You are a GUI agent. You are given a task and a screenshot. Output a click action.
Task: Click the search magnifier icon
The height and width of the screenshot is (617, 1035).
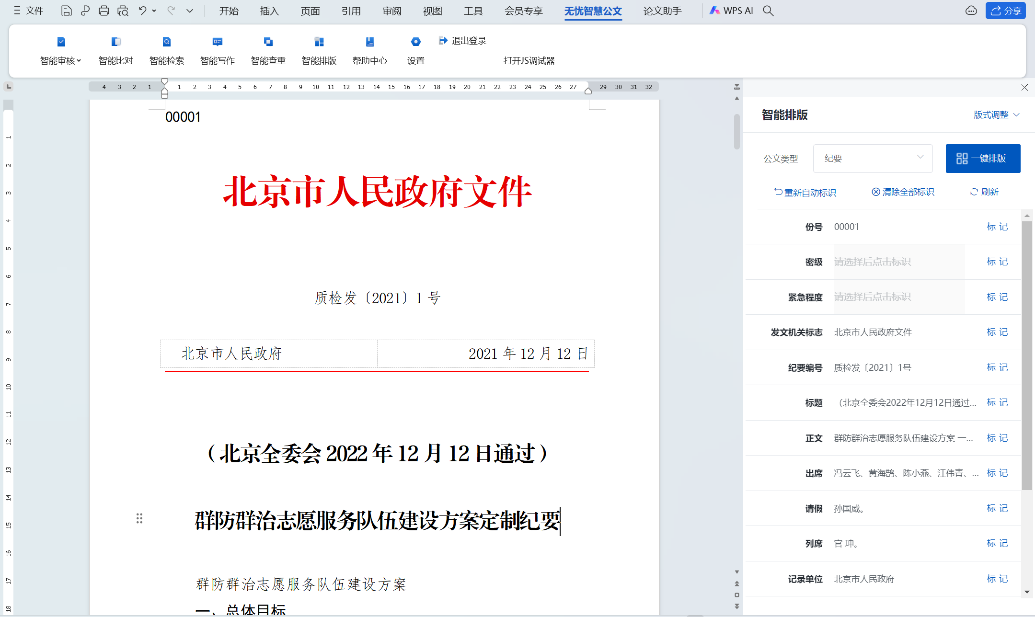[x=768, y=11]
